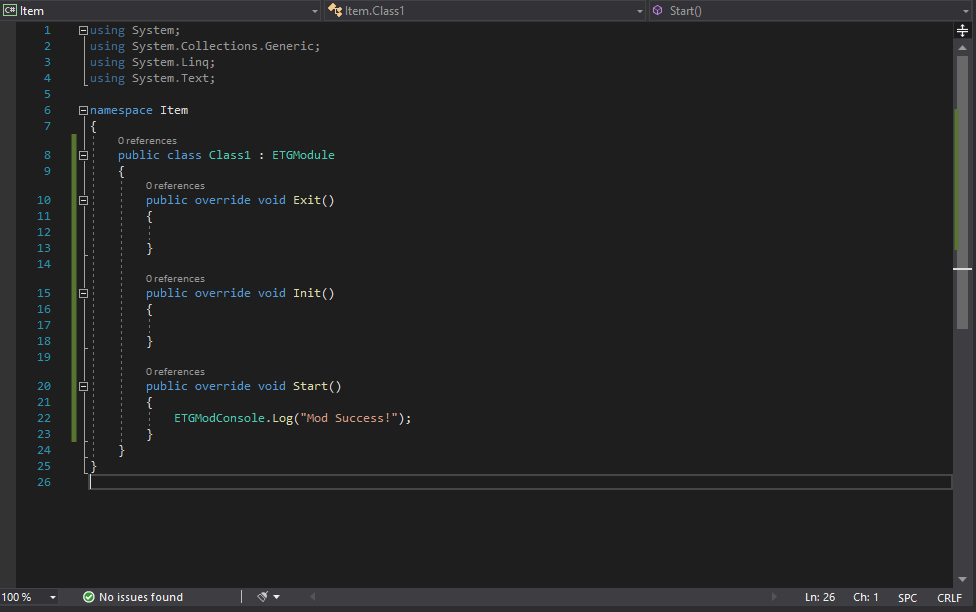Click System.Linq on line 3
Viewport: 976px width, 612px height.
tap(171, 62)
